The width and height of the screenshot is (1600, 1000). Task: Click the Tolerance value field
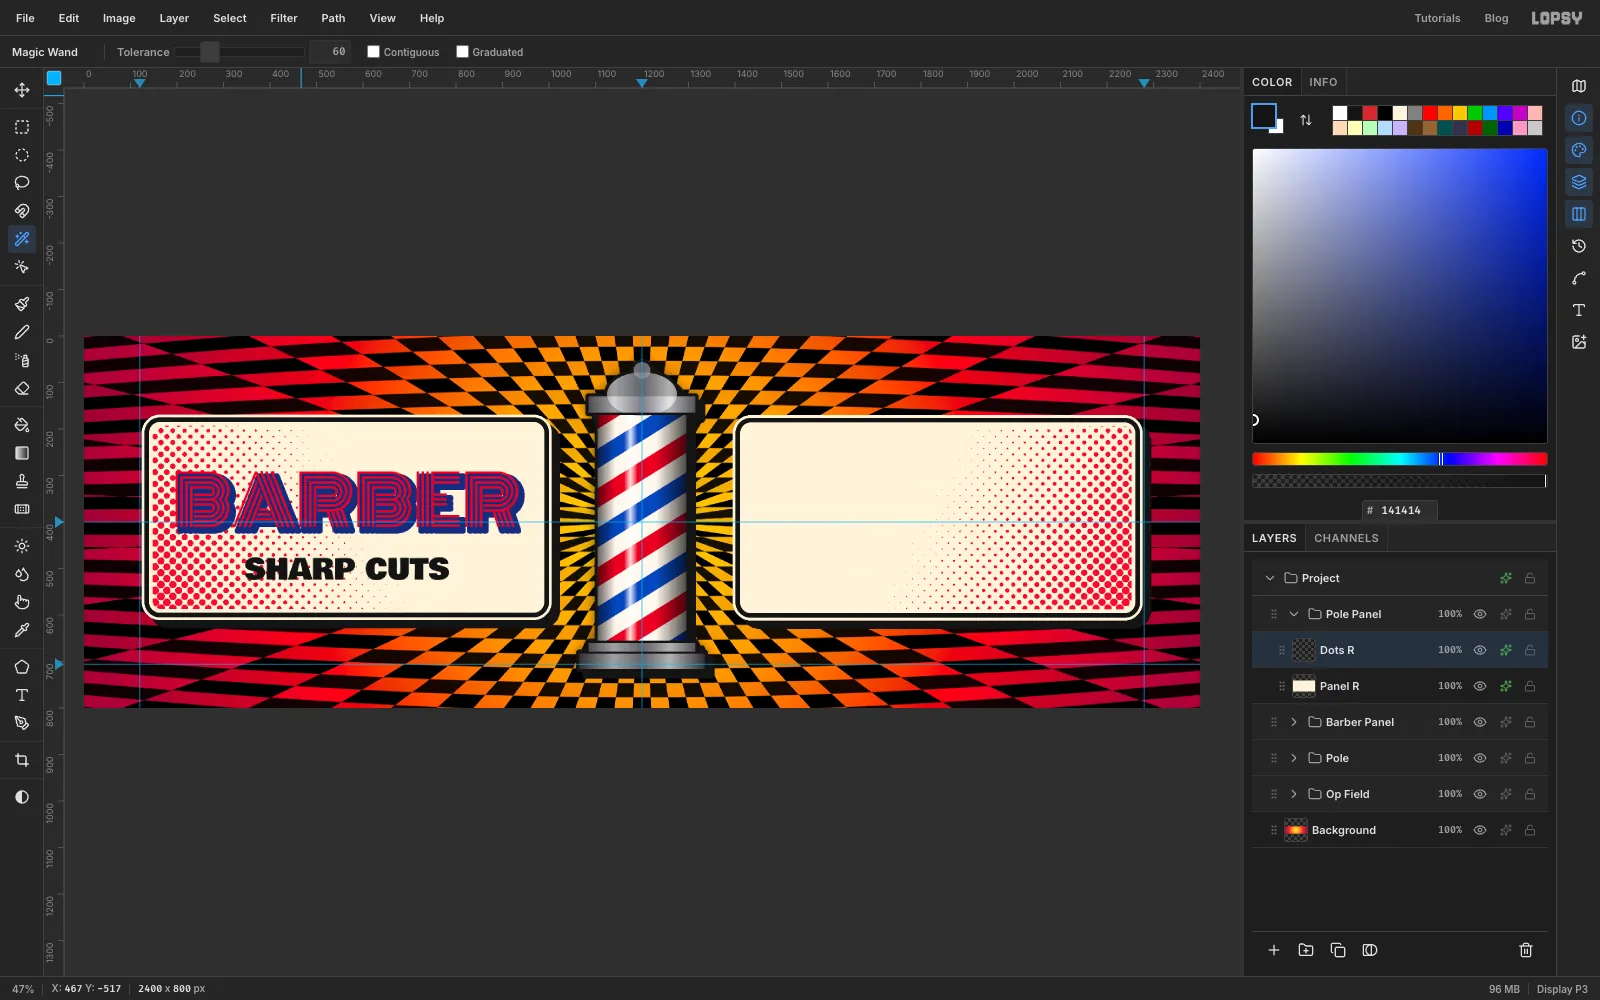pyautogui.click(x=330, y=52)
